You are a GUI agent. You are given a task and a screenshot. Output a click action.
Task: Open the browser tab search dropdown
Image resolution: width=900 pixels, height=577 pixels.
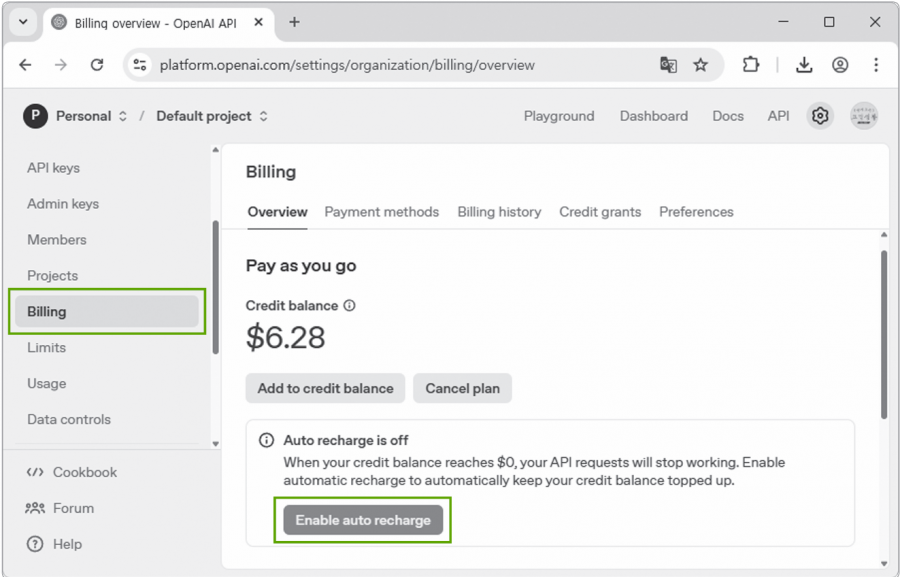pyautogui.click(x=23, y=22)
